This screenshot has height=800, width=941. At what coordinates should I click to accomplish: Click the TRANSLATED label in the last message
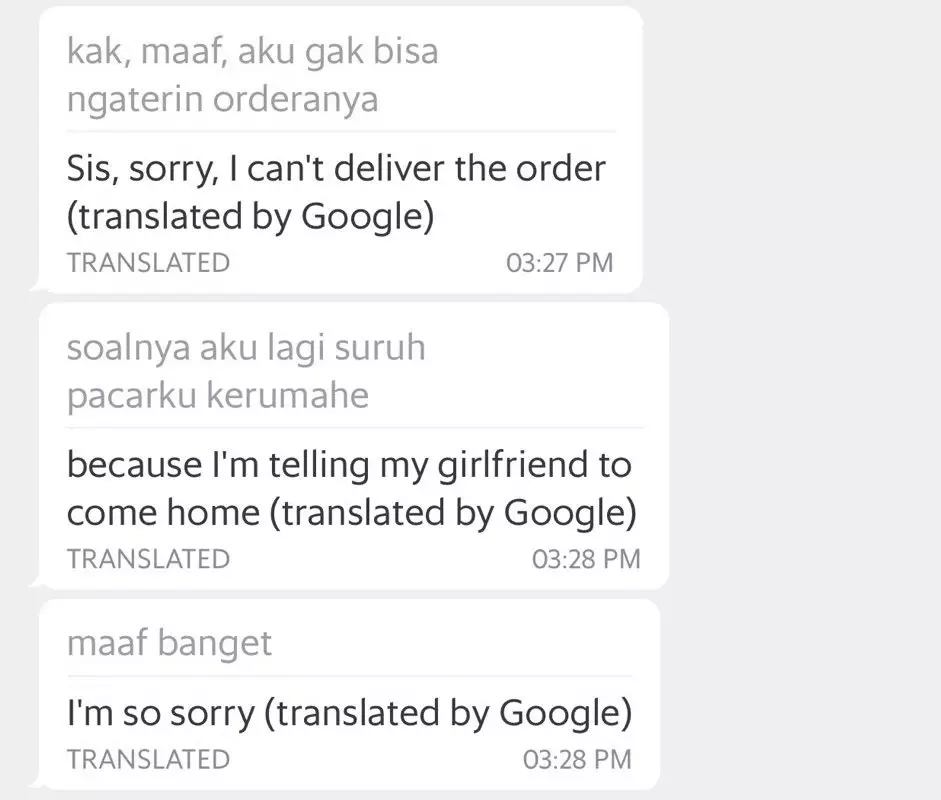pos(148,758)
